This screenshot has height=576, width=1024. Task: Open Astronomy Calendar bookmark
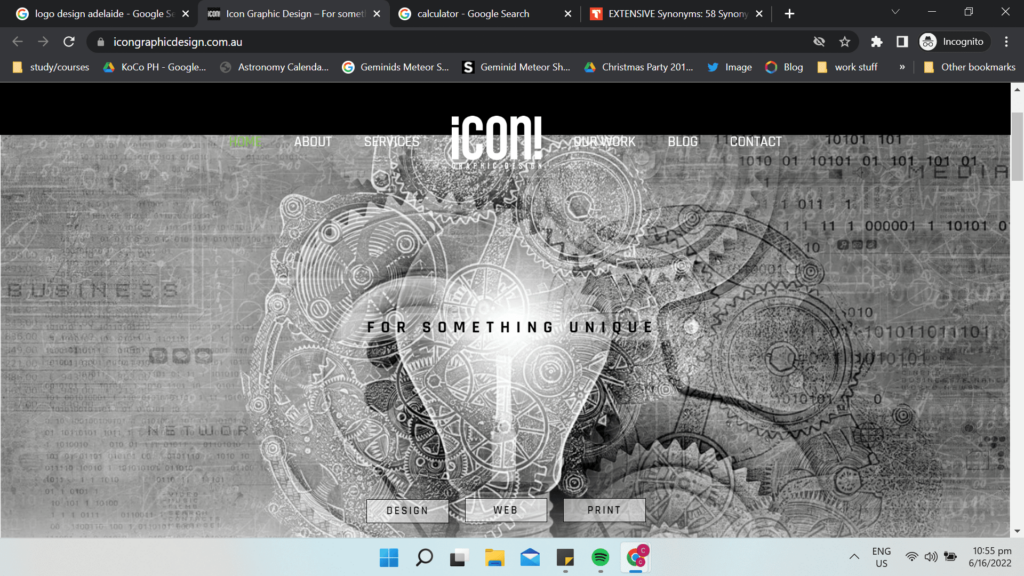pyautogui.click(x=274, y=67)
